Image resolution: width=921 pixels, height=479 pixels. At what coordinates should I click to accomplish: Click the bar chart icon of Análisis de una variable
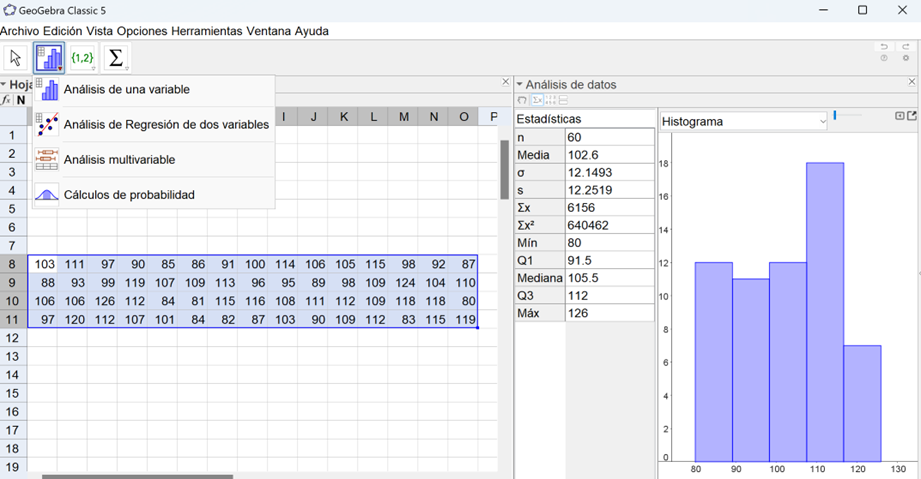click(47, 89)
